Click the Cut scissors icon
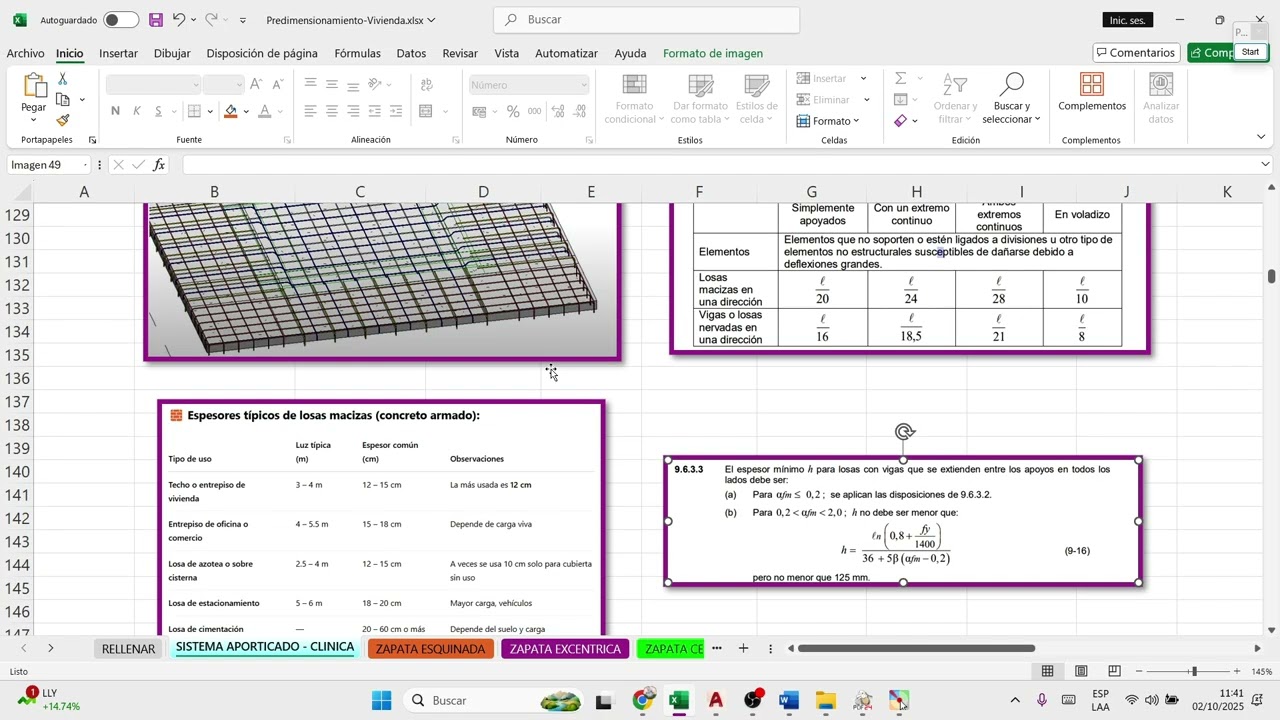Viewport: 1280px width, 720px height. 62,79
